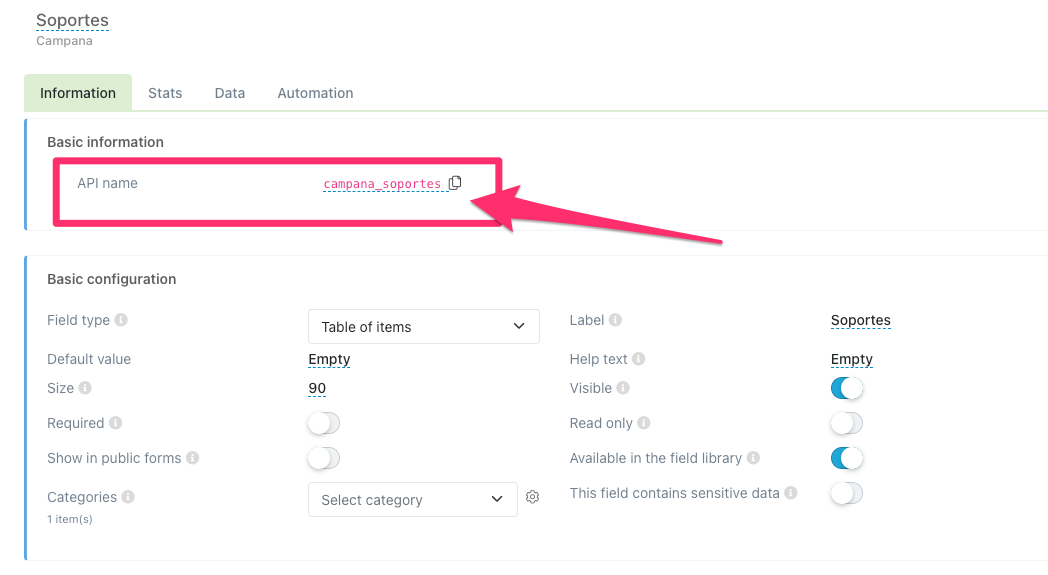Go to the Data tab
This screenshot has width=1048, height=575.
pos(229,93)
